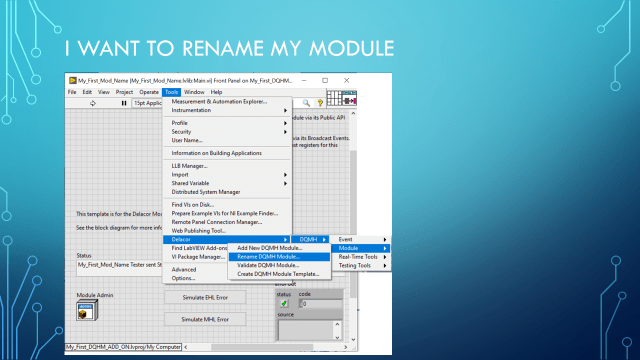The height and width of the screenshot is (360, 640).
Task: Click the Module Admin DQMH icon
Action: [87, 311]
